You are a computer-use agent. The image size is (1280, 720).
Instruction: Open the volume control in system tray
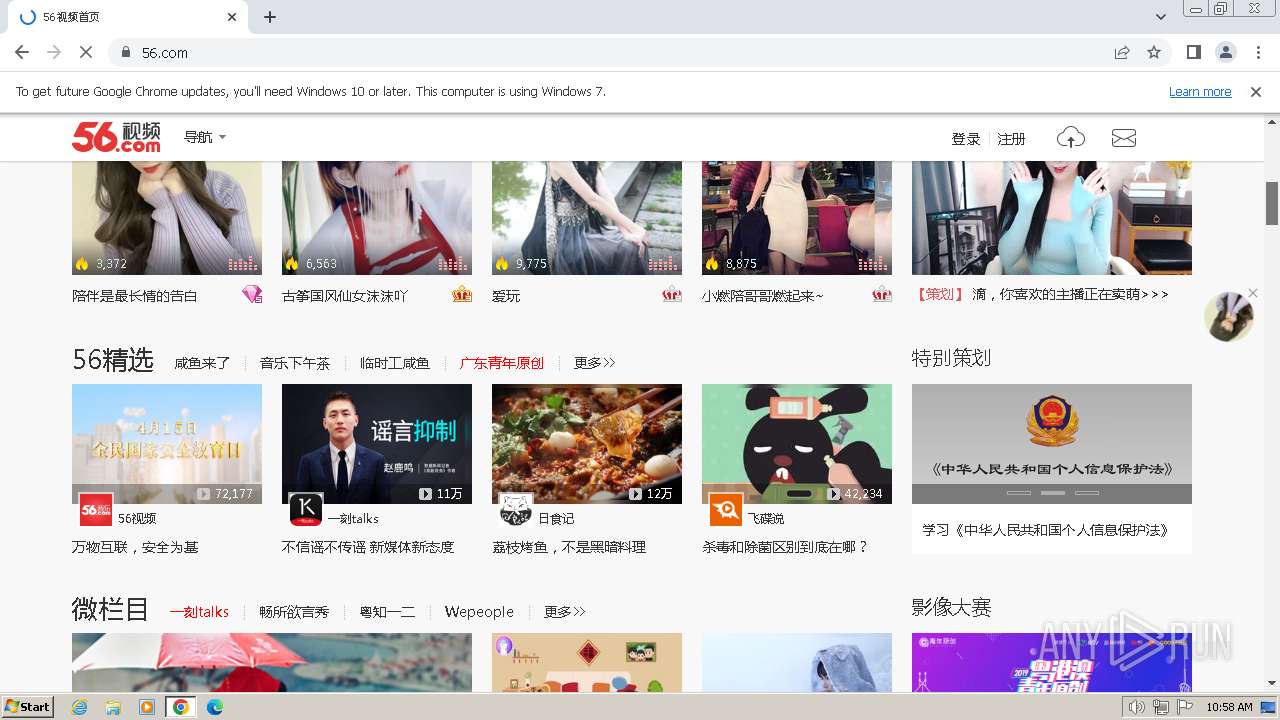1136,707
